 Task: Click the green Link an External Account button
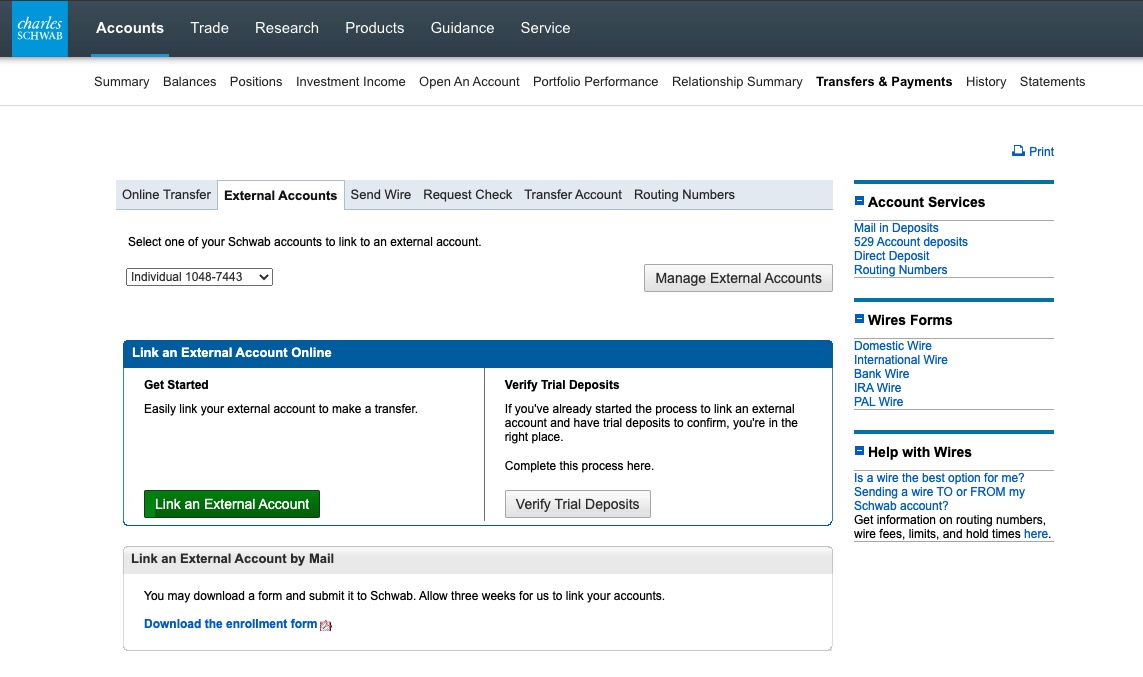point(232,504)
